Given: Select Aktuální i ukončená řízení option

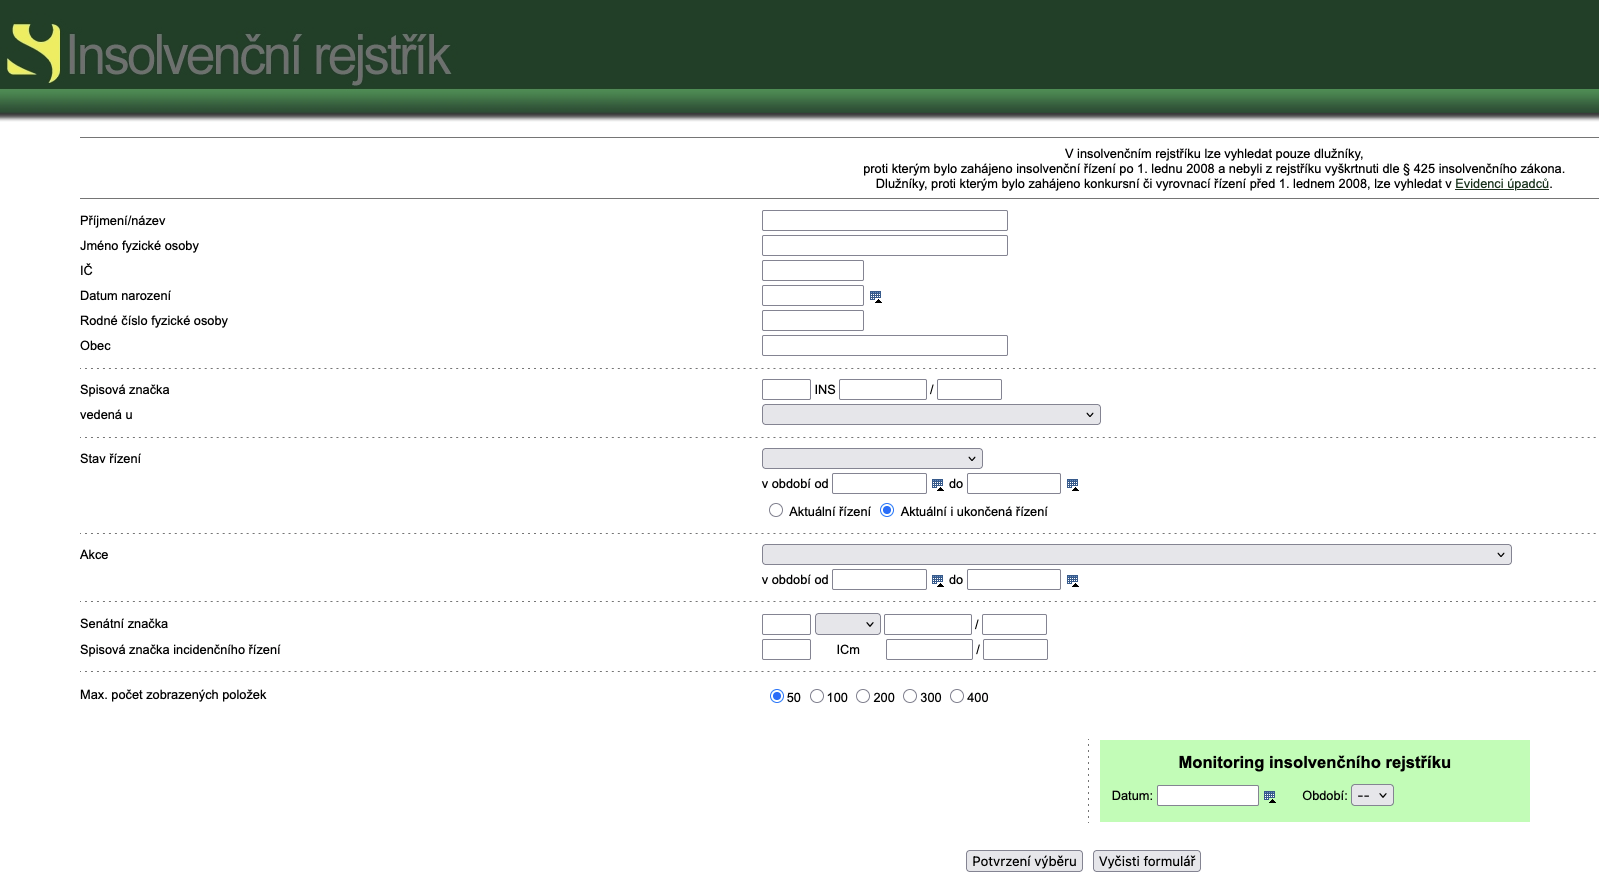Looking at the screenshot, I should pyautogui.click(x=887, y=510).
